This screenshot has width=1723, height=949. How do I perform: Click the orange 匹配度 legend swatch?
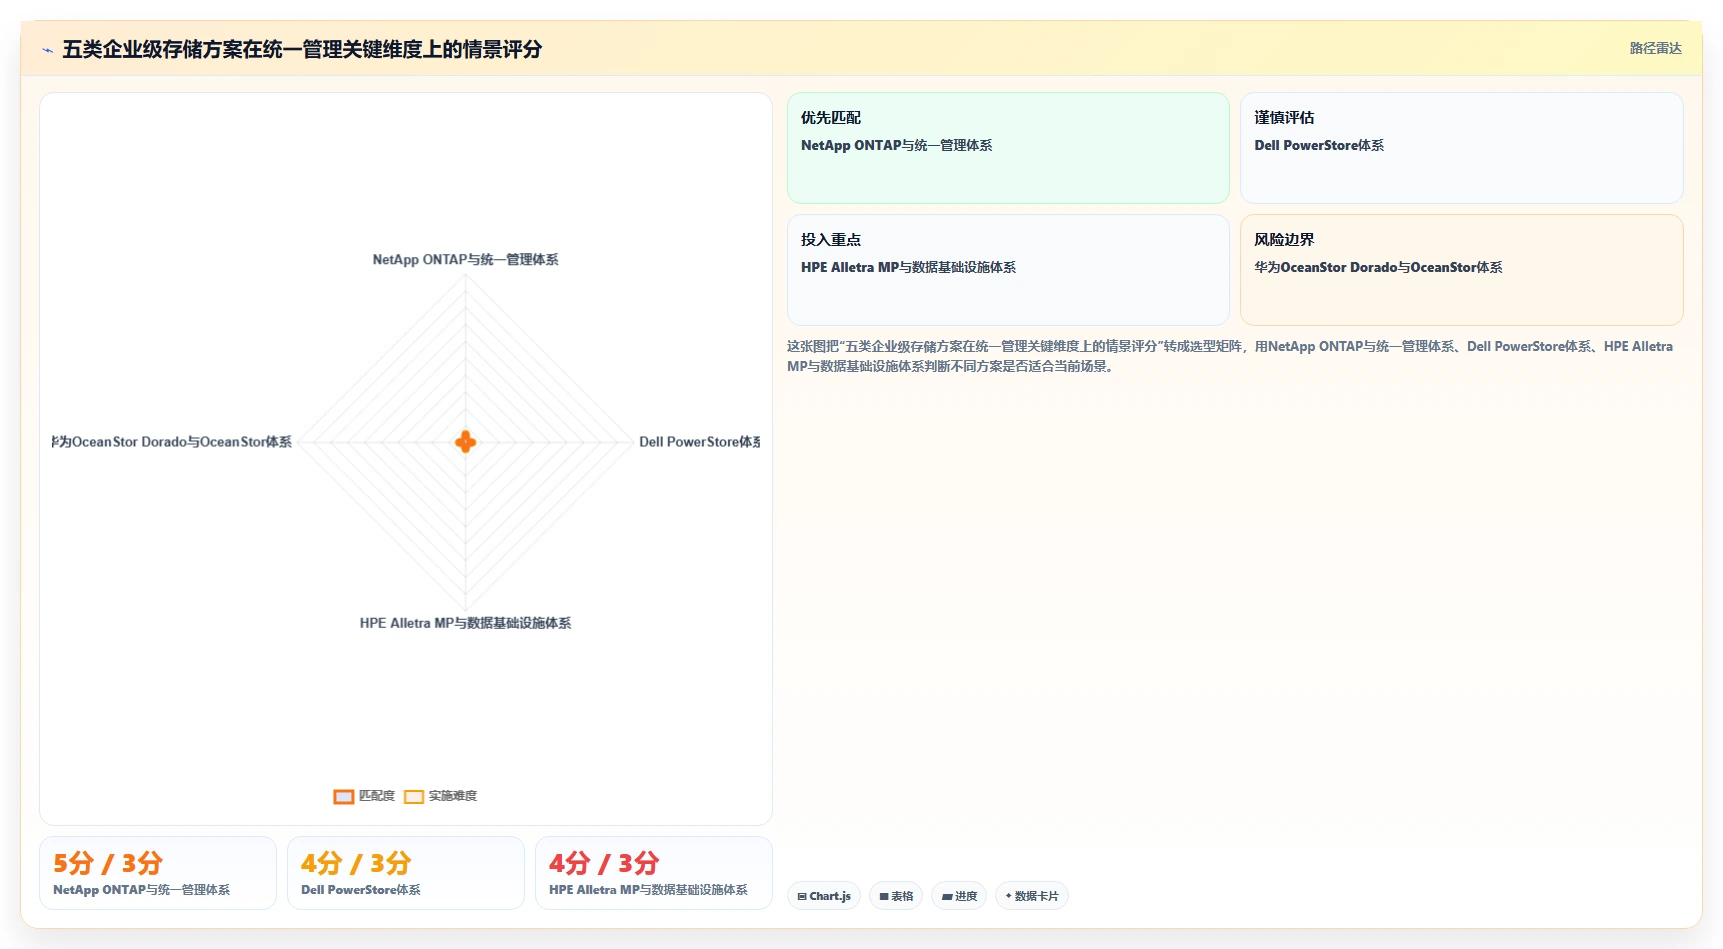(344, 797)
